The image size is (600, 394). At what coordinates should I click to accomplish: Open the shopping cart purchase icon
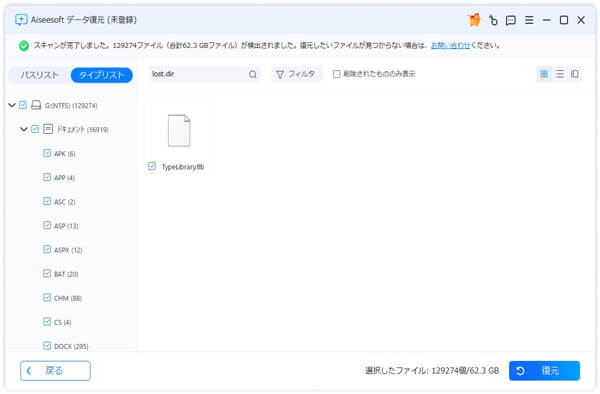pyautogui.click(x=474, y=20)
